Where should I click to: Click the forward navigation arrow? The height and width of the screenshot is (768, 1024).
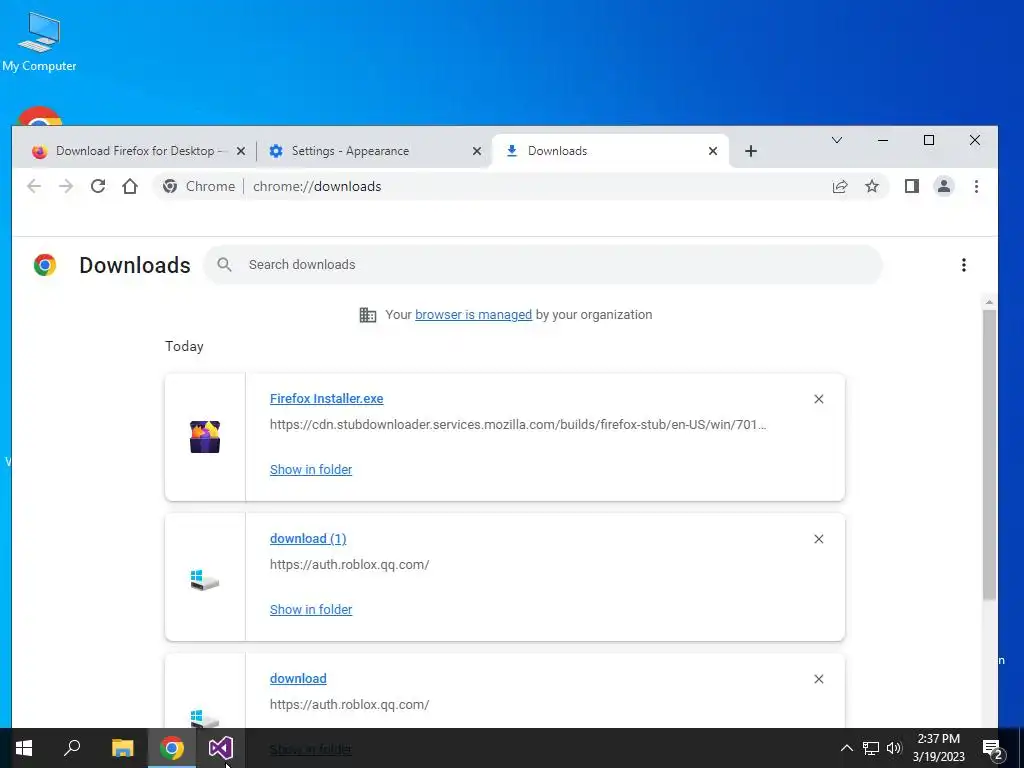click(66, 186)
